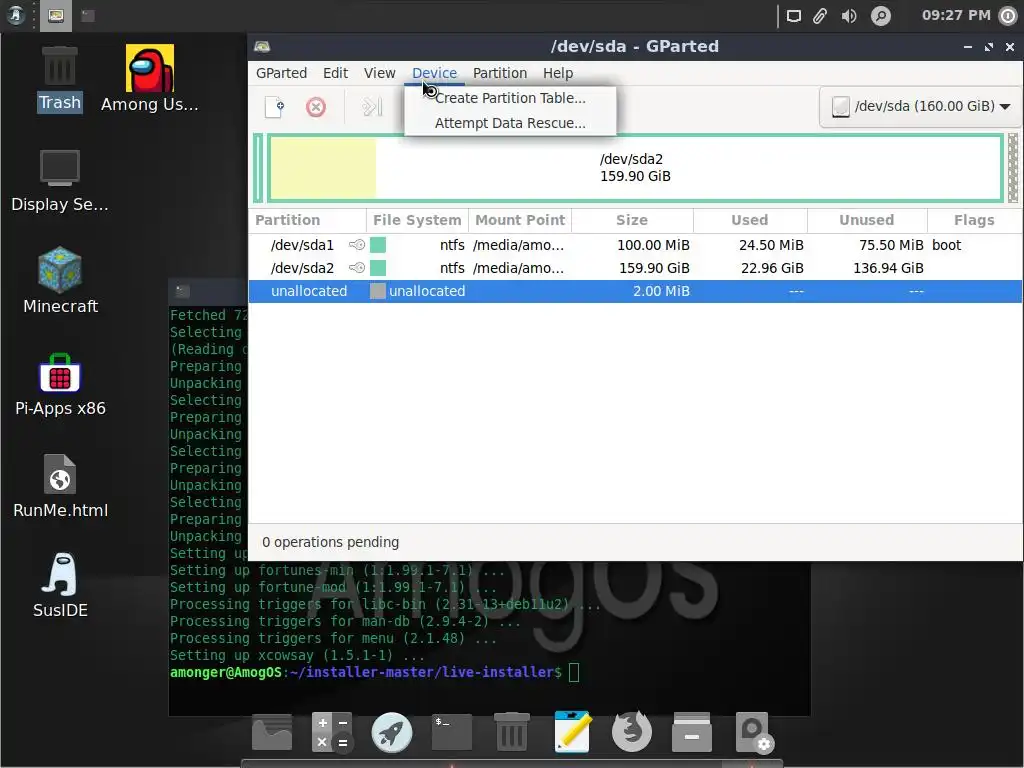Click the /dev/sda2 159.90 GiB disk graphic

pos(635,168)
